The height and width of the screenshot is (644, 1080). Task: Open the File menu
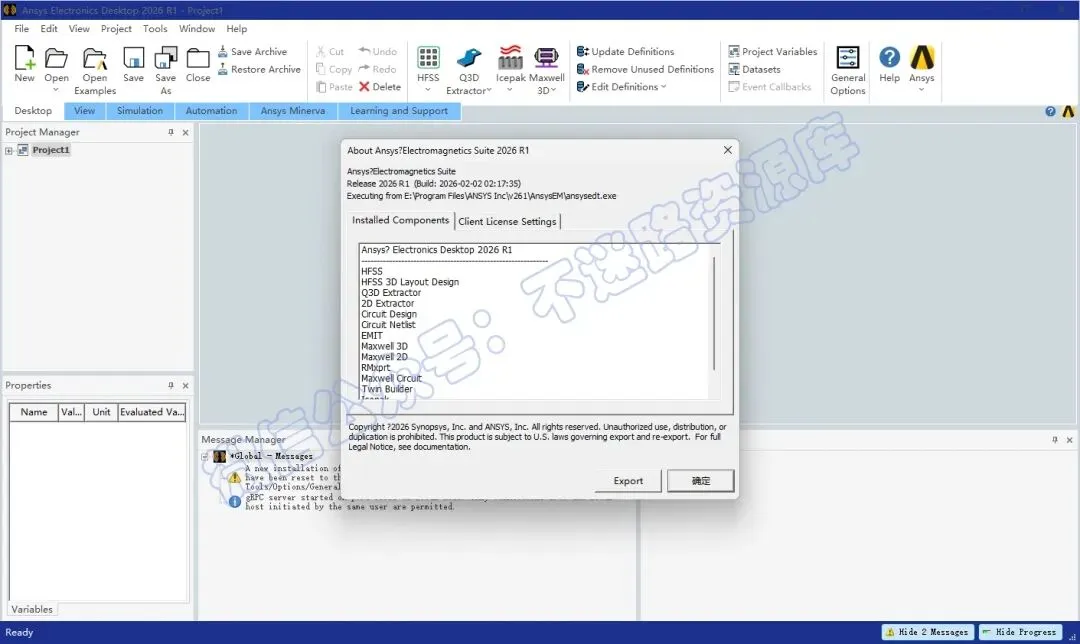pos(22,29)
